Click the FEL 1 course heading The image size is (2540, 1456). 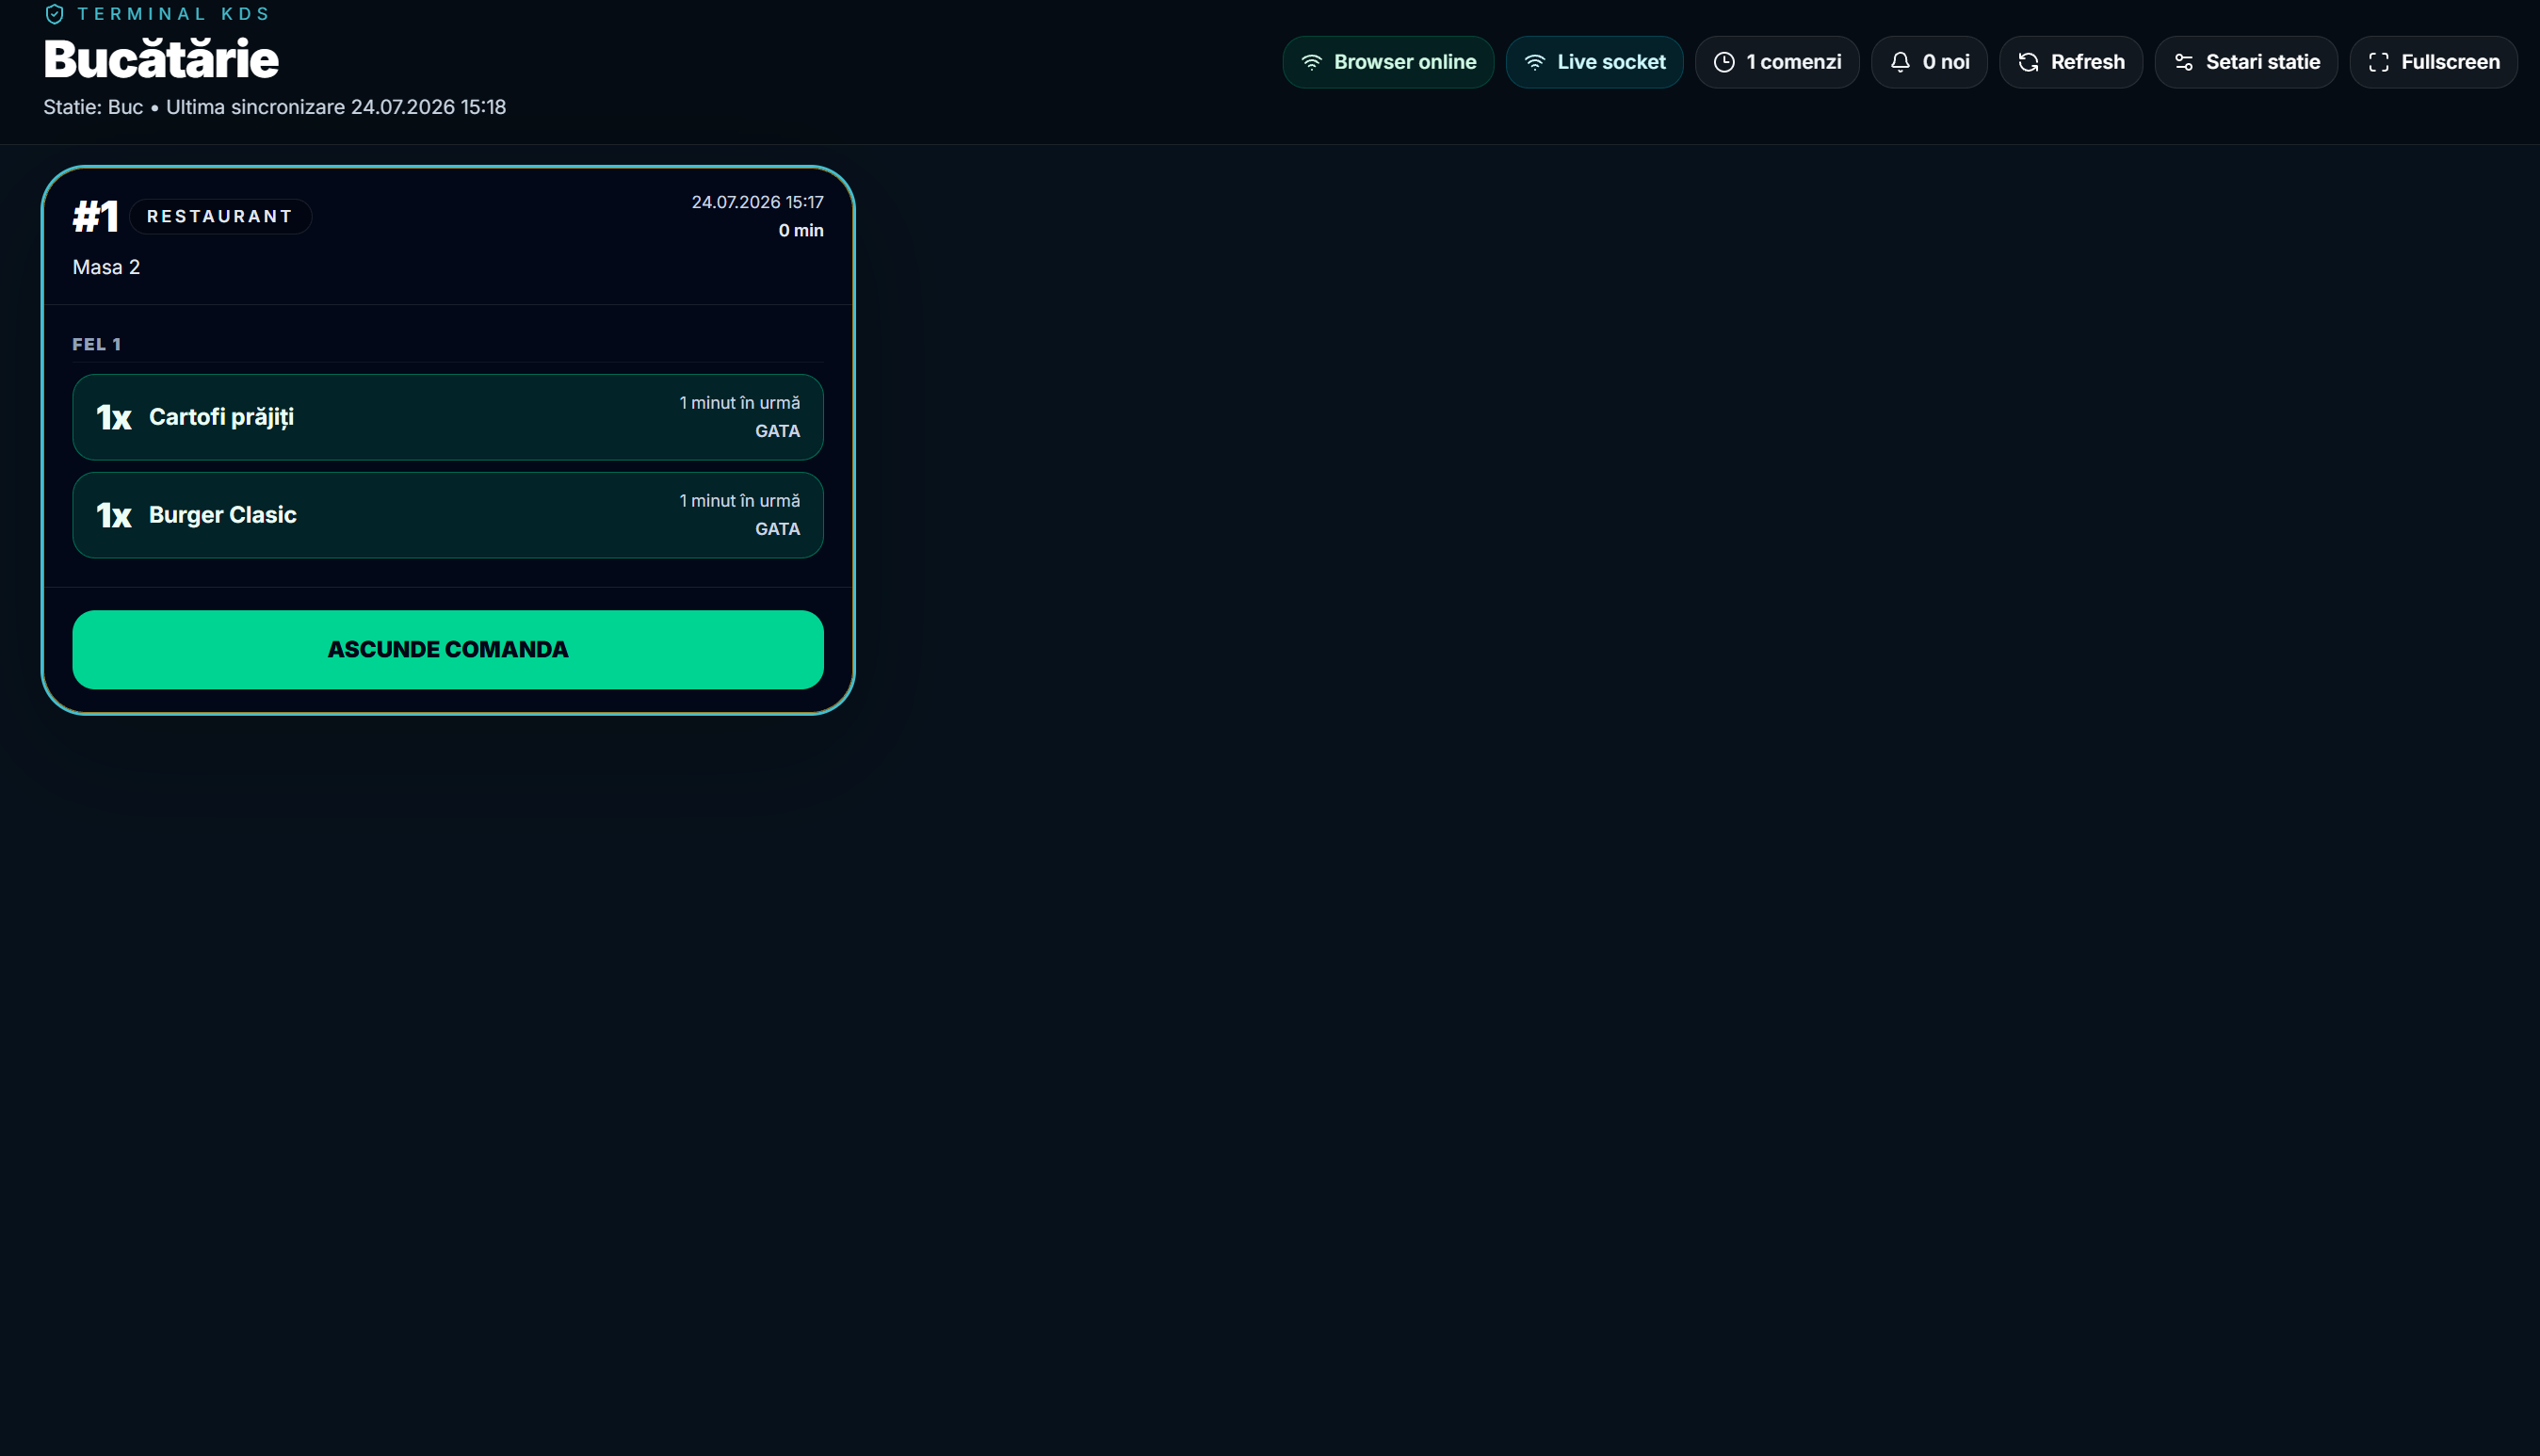[96, 344]
